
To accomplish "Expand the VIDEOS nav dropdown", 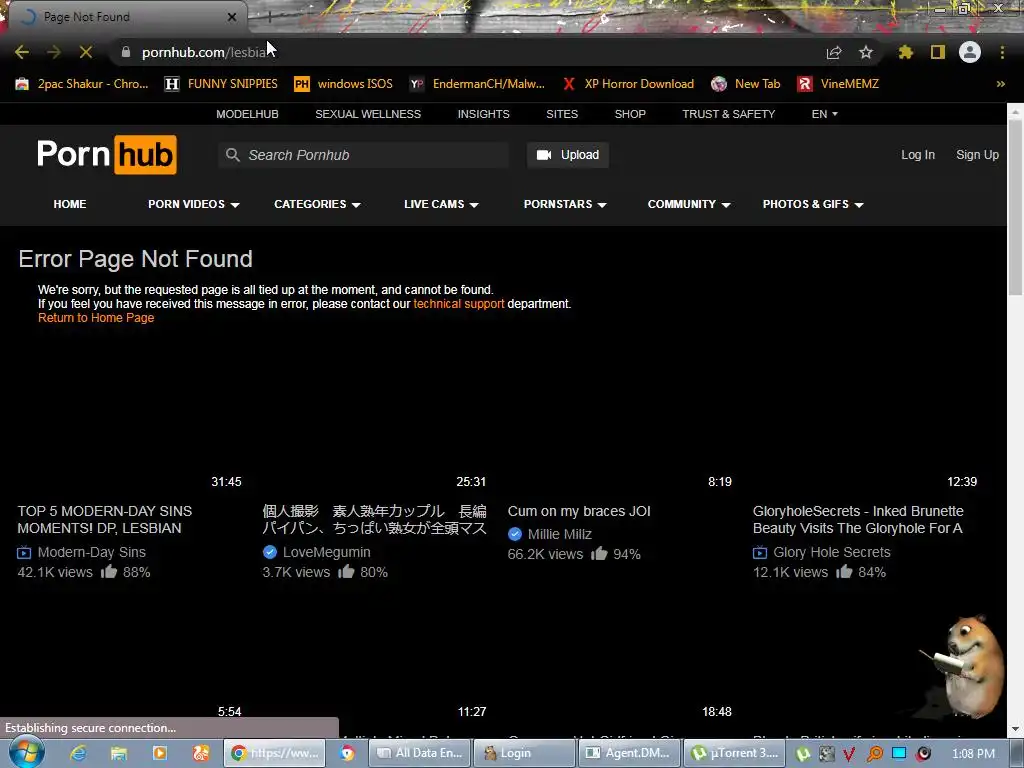I will coord(193,204).
